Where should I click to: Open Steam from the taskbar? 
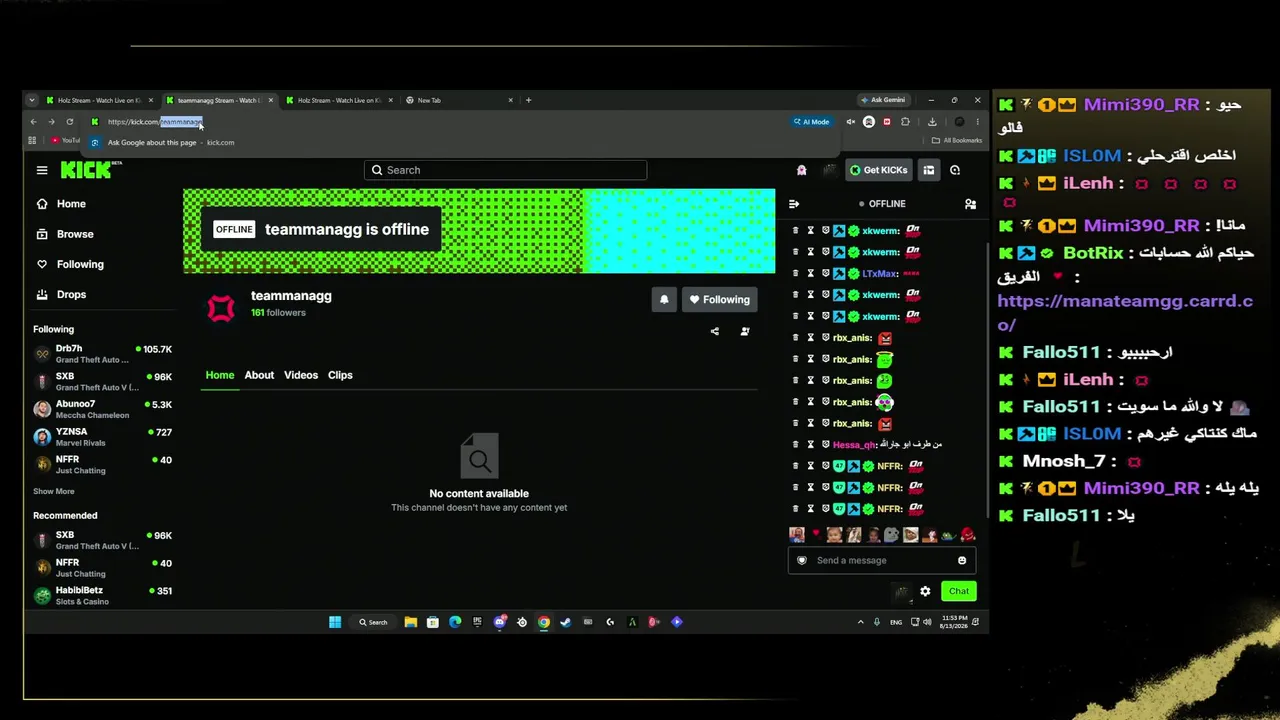[x=565, y=622]
